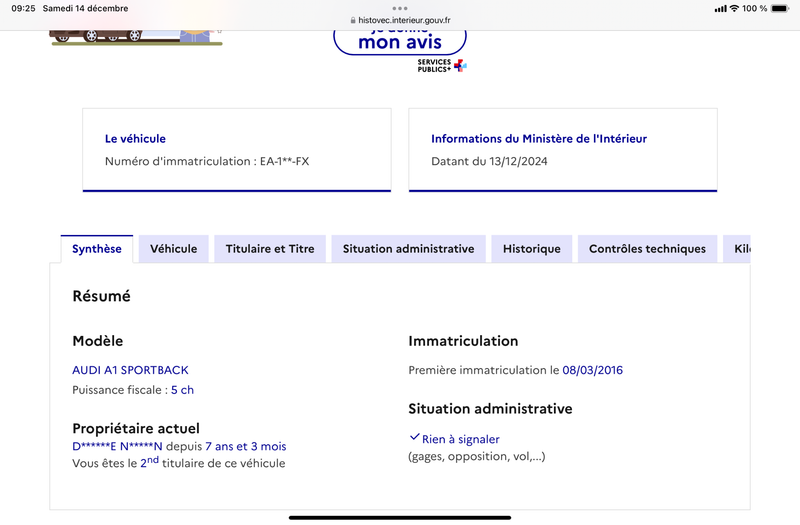Click owner name D******E N*****N
Screen dimensions: 800x525
coord(117,446)
